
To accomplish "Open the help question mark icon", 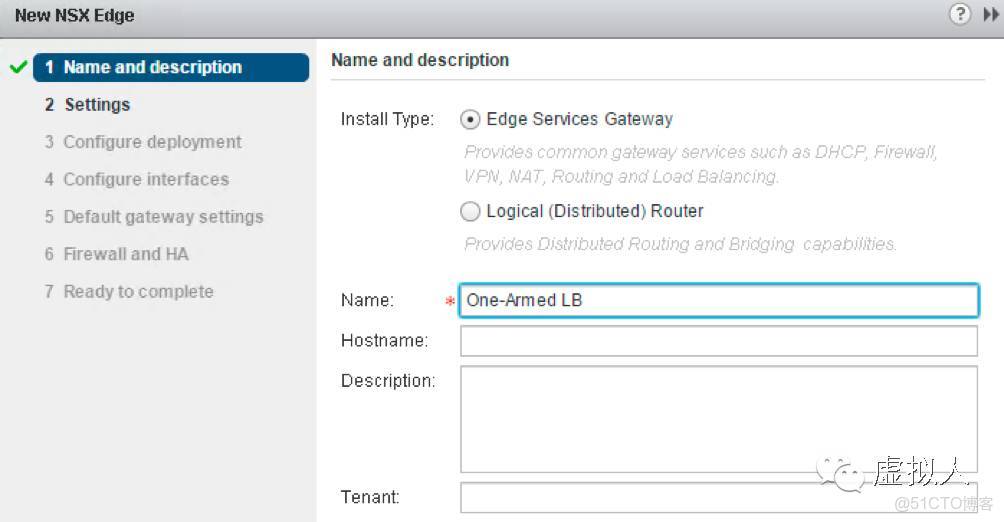I will click(960, 15).
